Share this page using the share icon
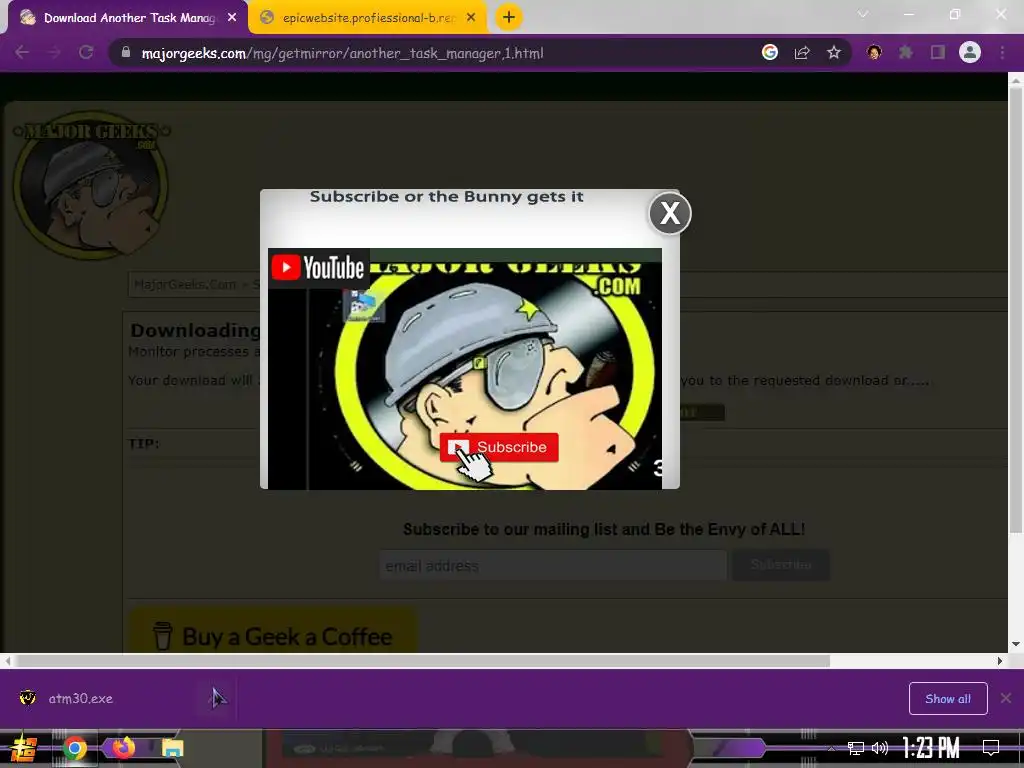This screenshot has height=768, width=1024. point(802,53)
